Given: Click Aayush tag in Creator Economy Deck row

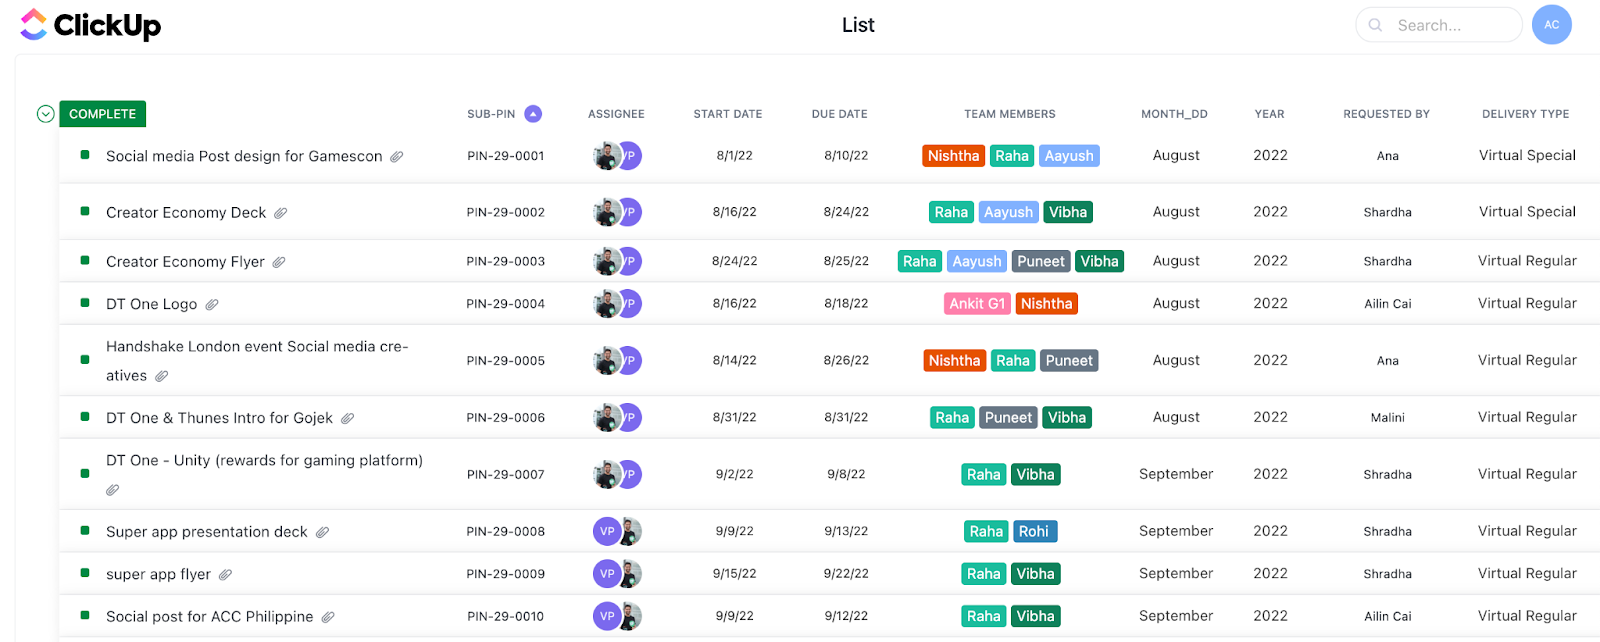Looking at the screenshot, I should click(1008, 212).
